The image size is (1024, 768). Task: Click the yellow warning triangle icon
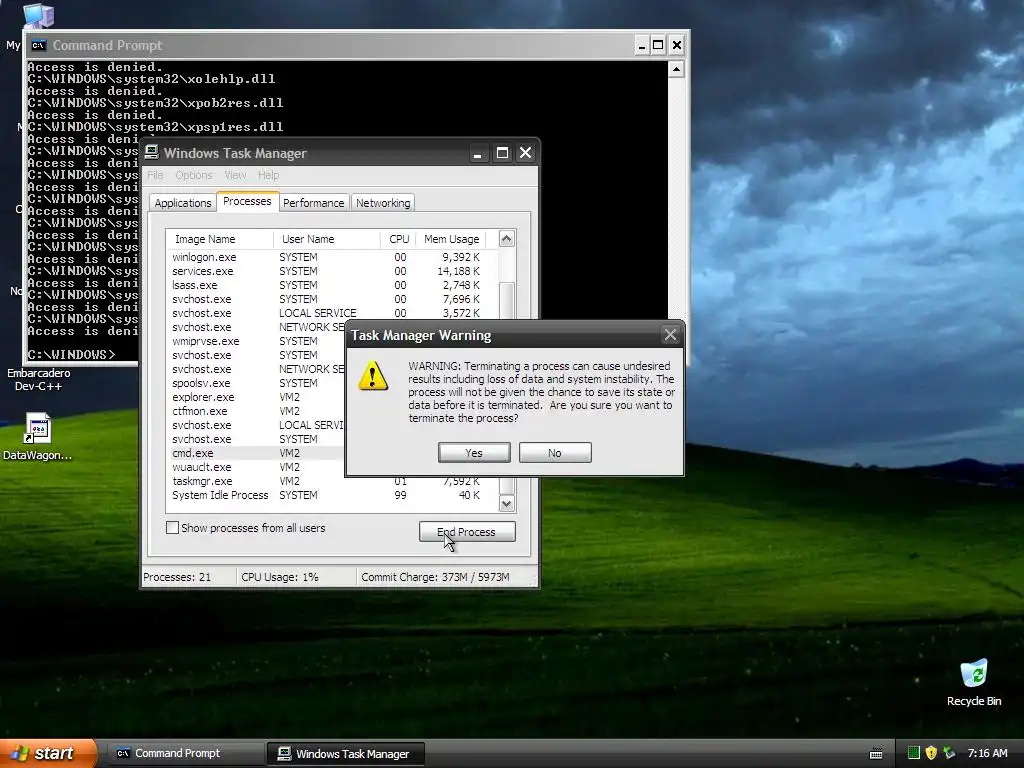point(373,376)
